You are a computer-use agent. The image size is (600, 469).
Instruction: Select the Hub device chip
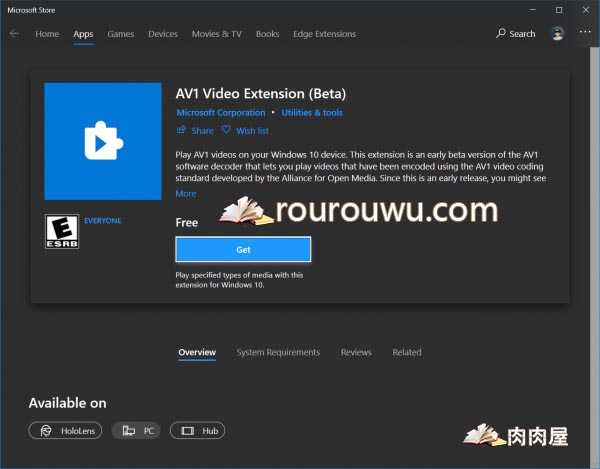pyautogui.click(x=197, y=431)
